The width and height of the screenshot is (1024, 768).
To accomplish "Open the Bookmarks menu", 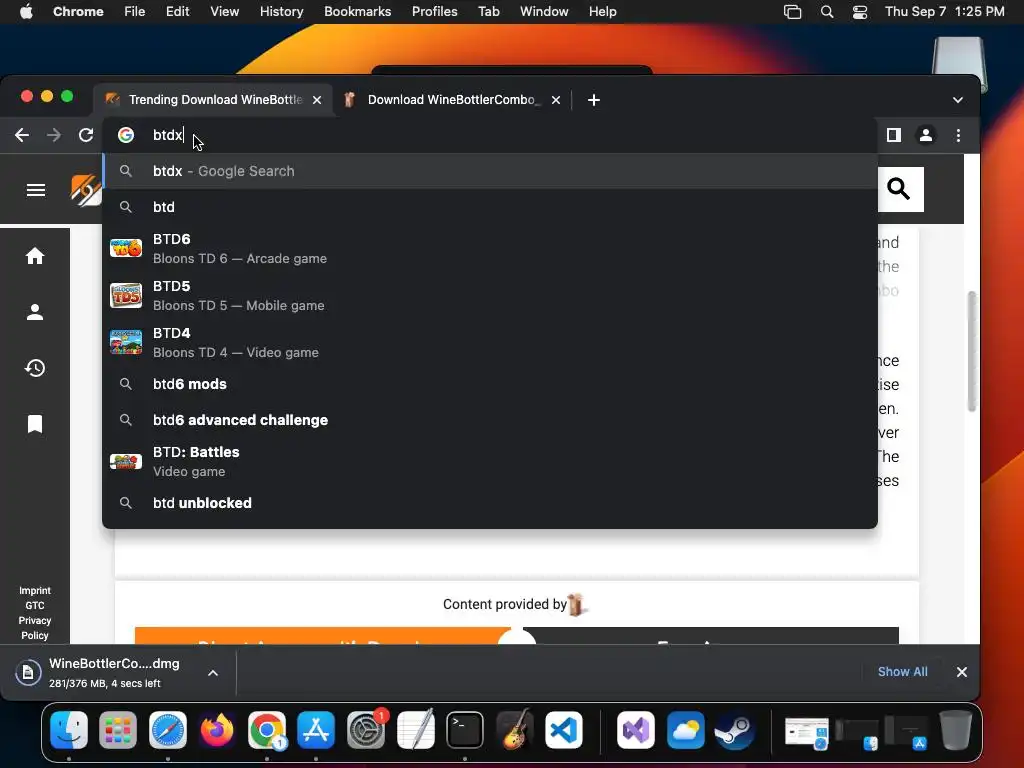I will coord(358,12).
